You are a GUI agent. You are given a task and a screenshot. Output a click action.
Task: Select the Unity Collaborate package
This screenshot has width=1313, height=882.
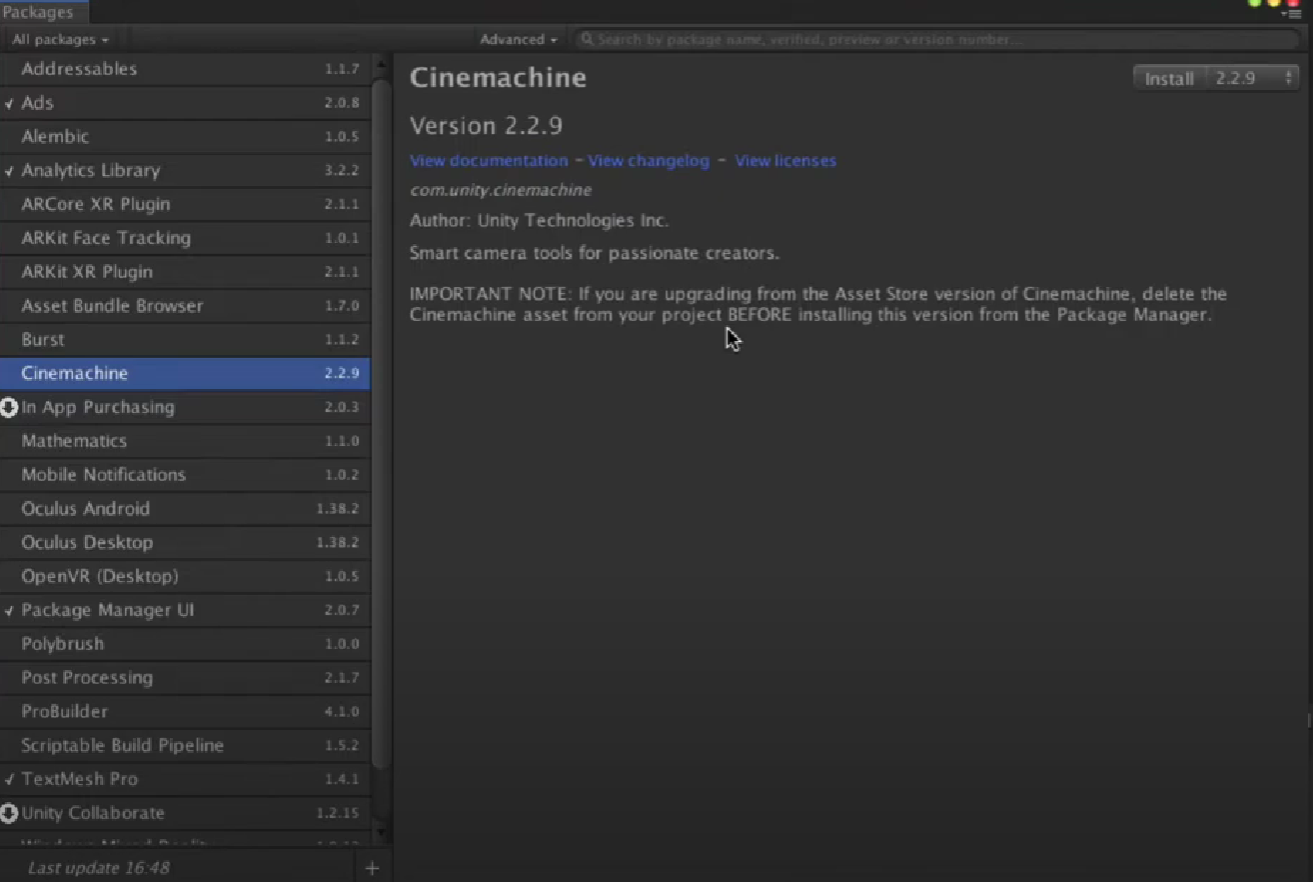coord(185,814)
